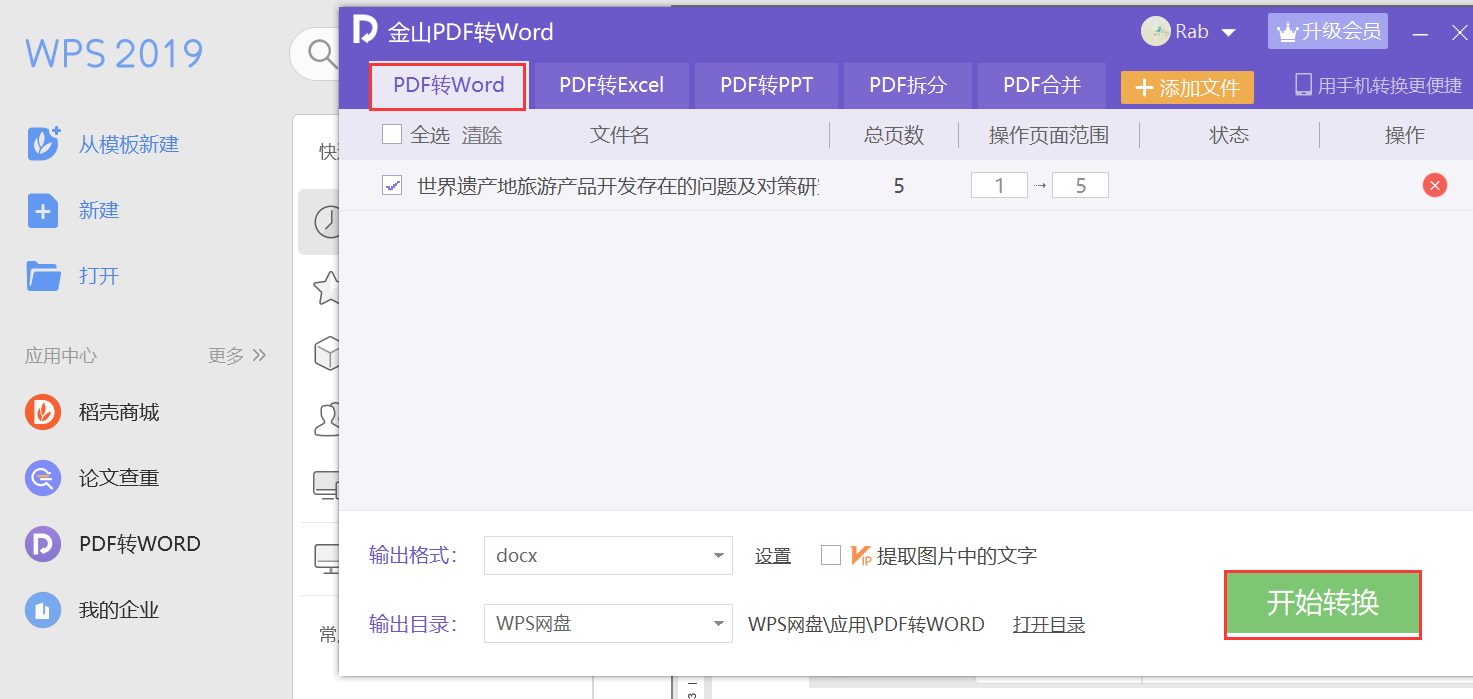Open the 设置 link

coord(773,556)
